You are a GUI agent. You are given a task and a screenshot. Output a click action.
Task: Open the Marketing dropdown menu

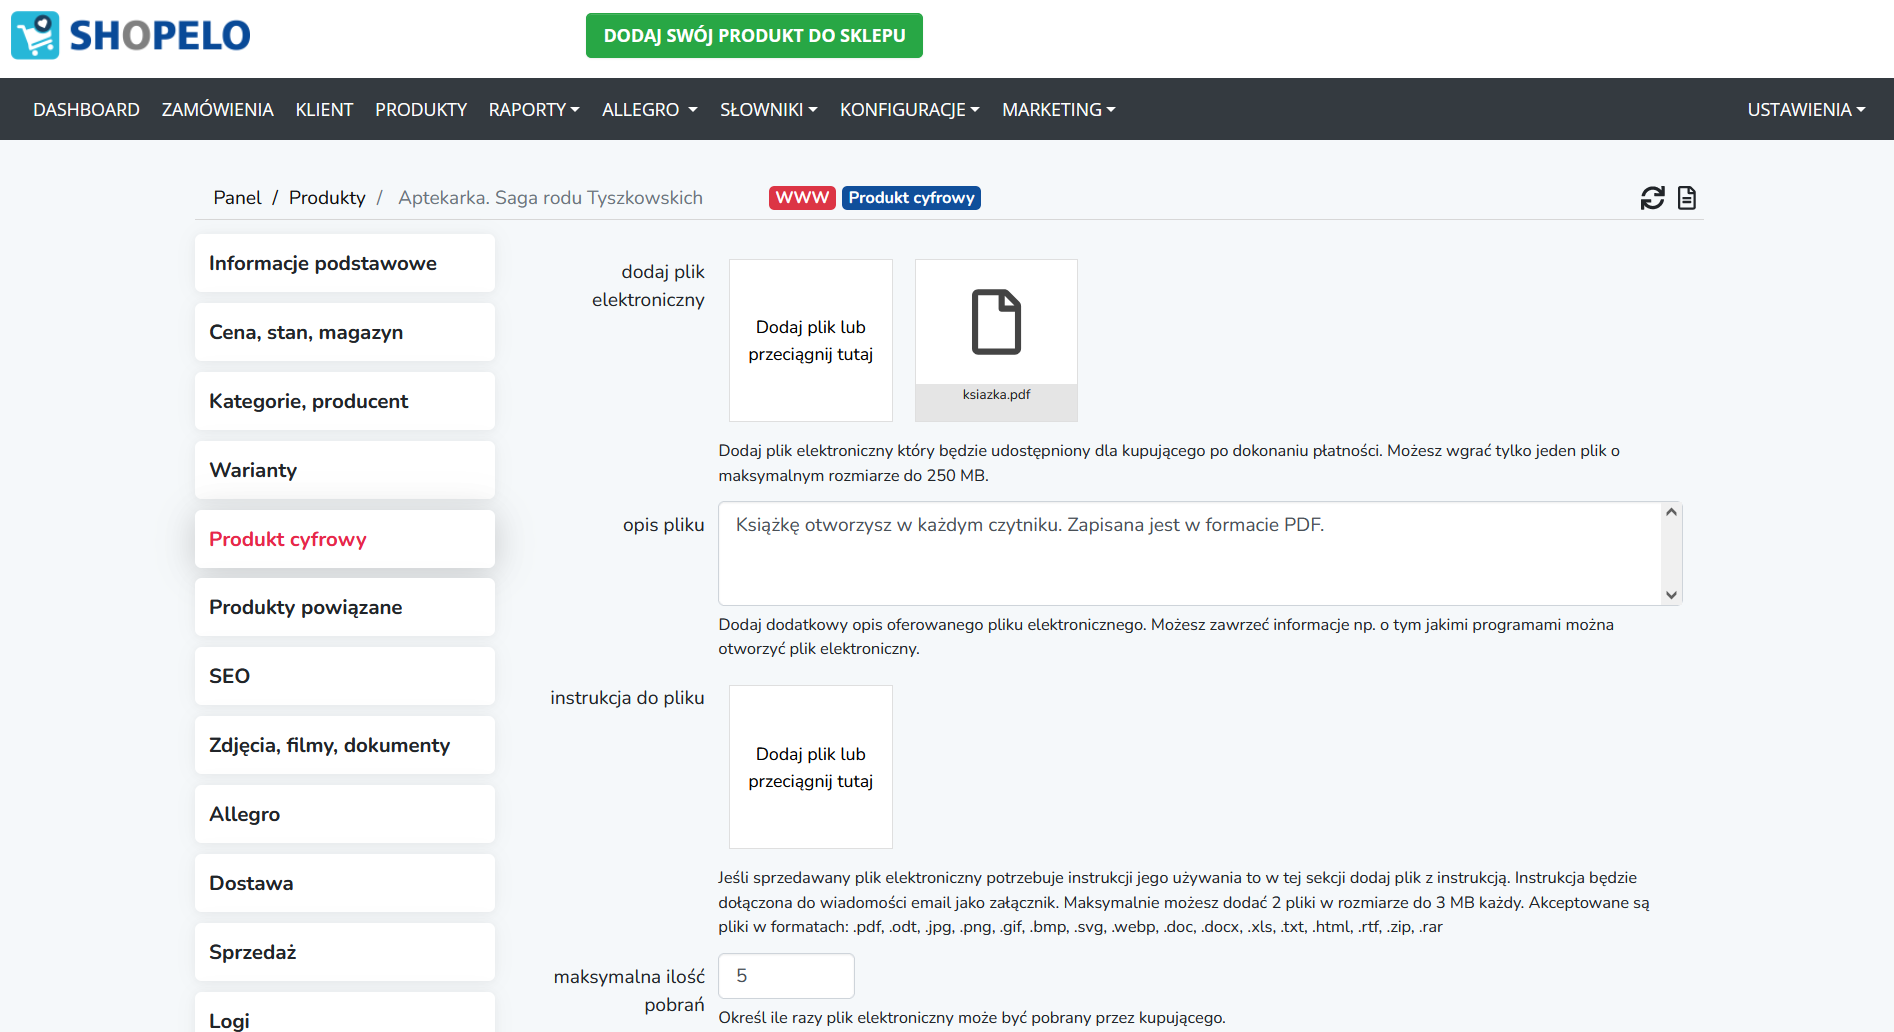coord(1058,110)
